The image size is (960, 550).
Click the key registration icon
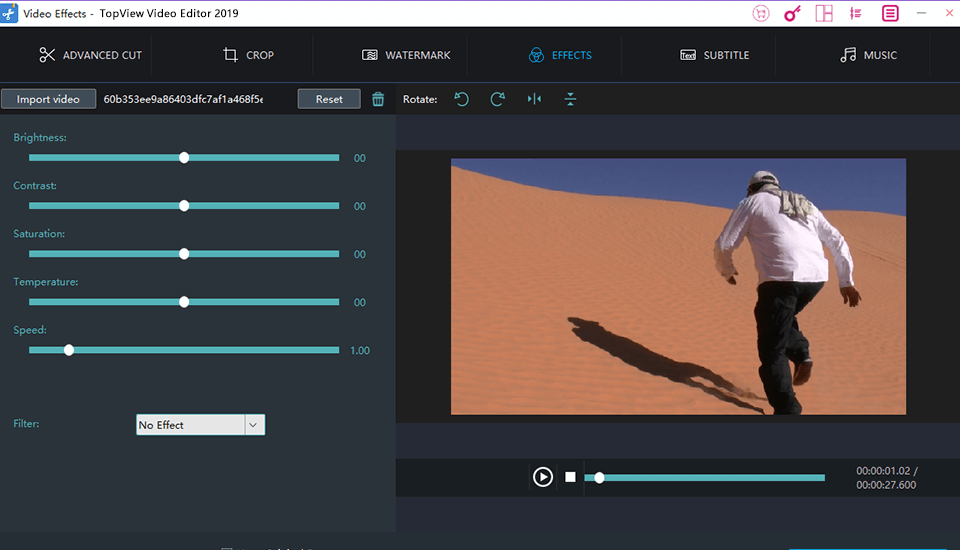pyautogui.click(x=792, y=13)
